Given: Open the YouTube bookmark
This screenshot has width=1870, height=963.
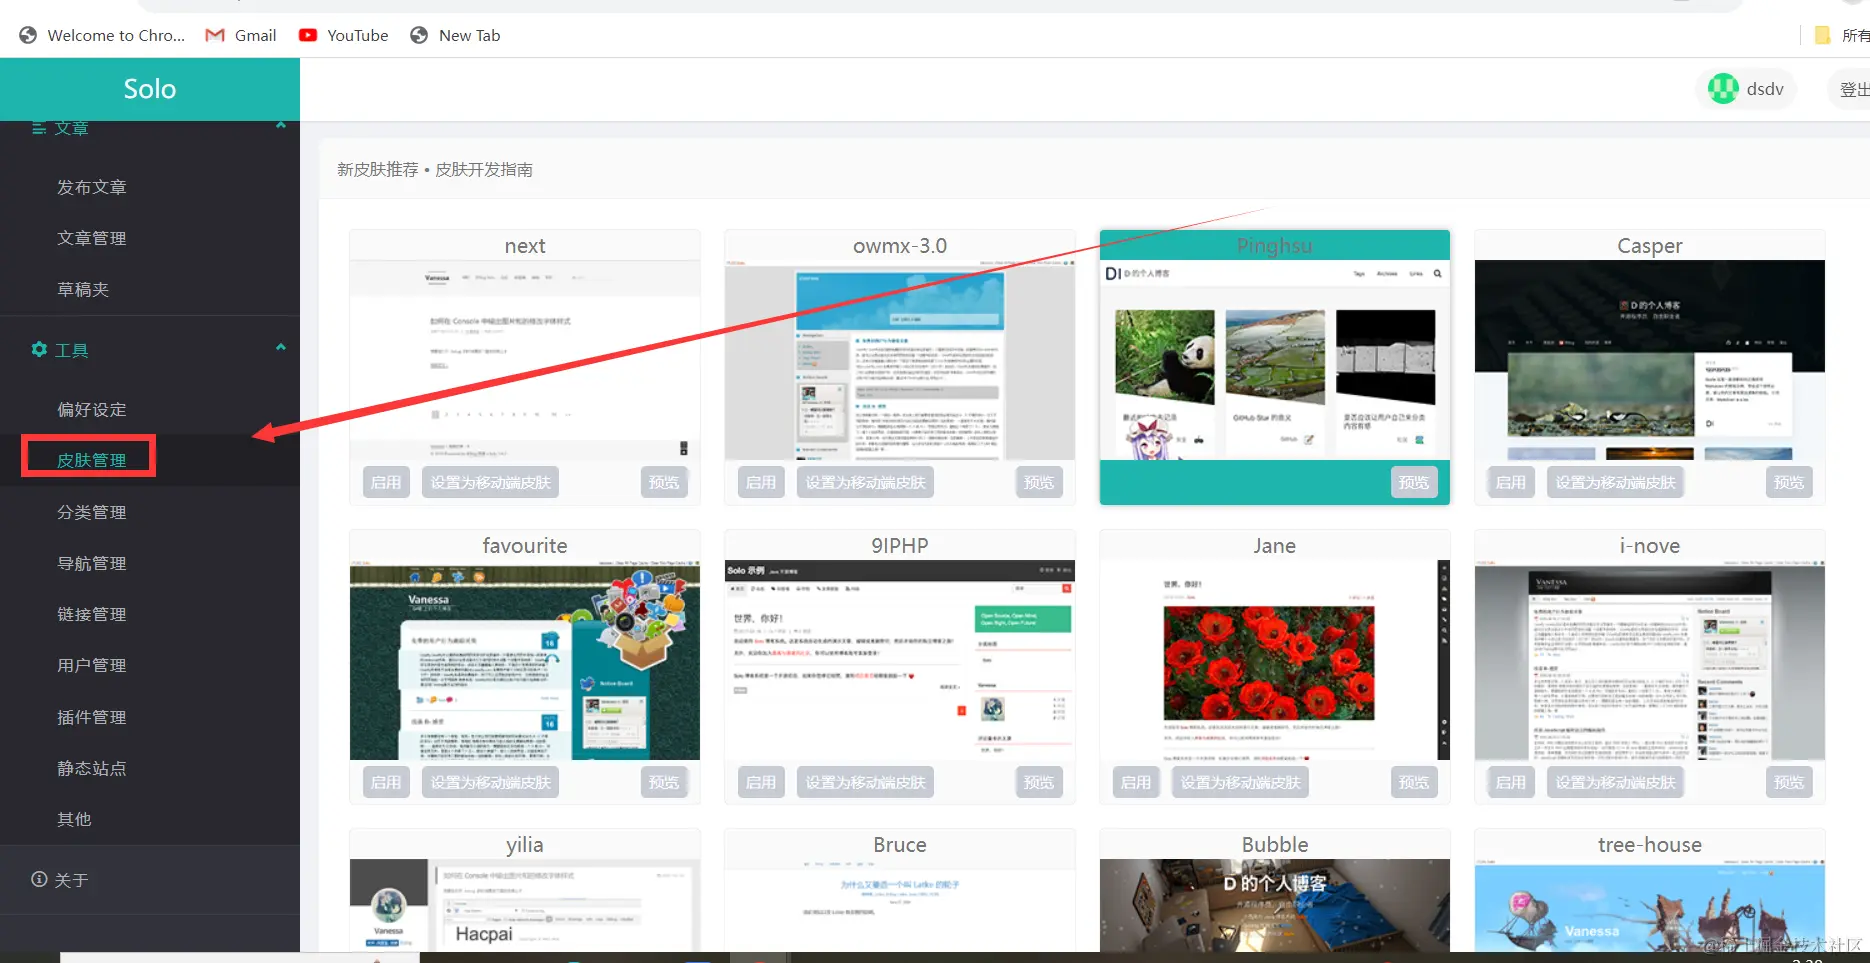Looking at the screenshot, I should click(343, 35).
